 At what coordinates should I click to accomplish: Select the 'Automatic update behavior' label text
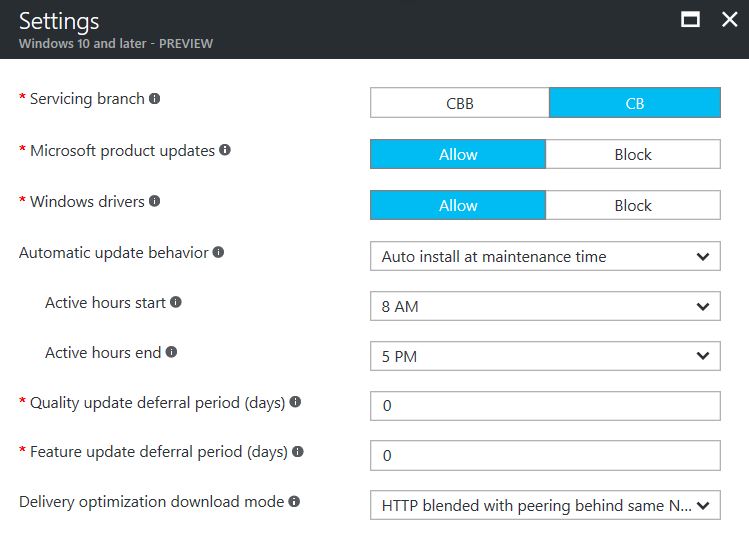114,252
